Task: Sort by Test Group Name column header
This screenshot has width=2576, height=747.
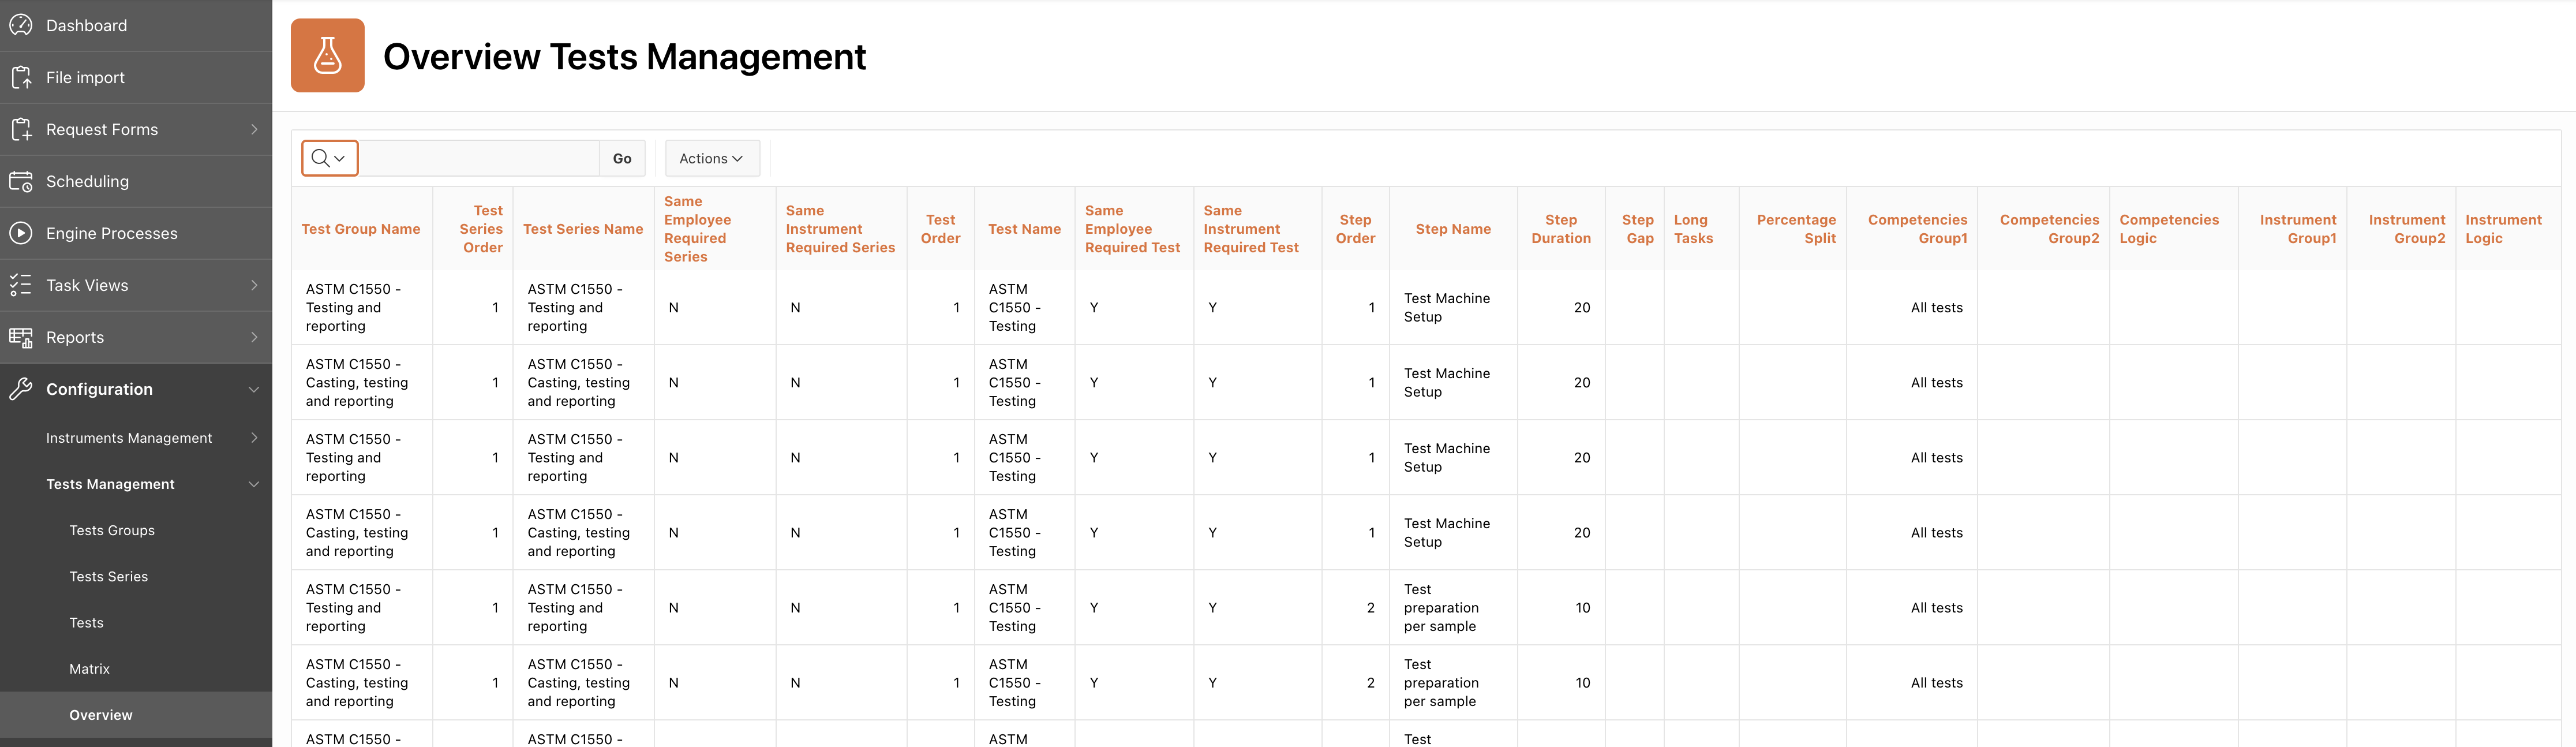Action: click(361, 229)
